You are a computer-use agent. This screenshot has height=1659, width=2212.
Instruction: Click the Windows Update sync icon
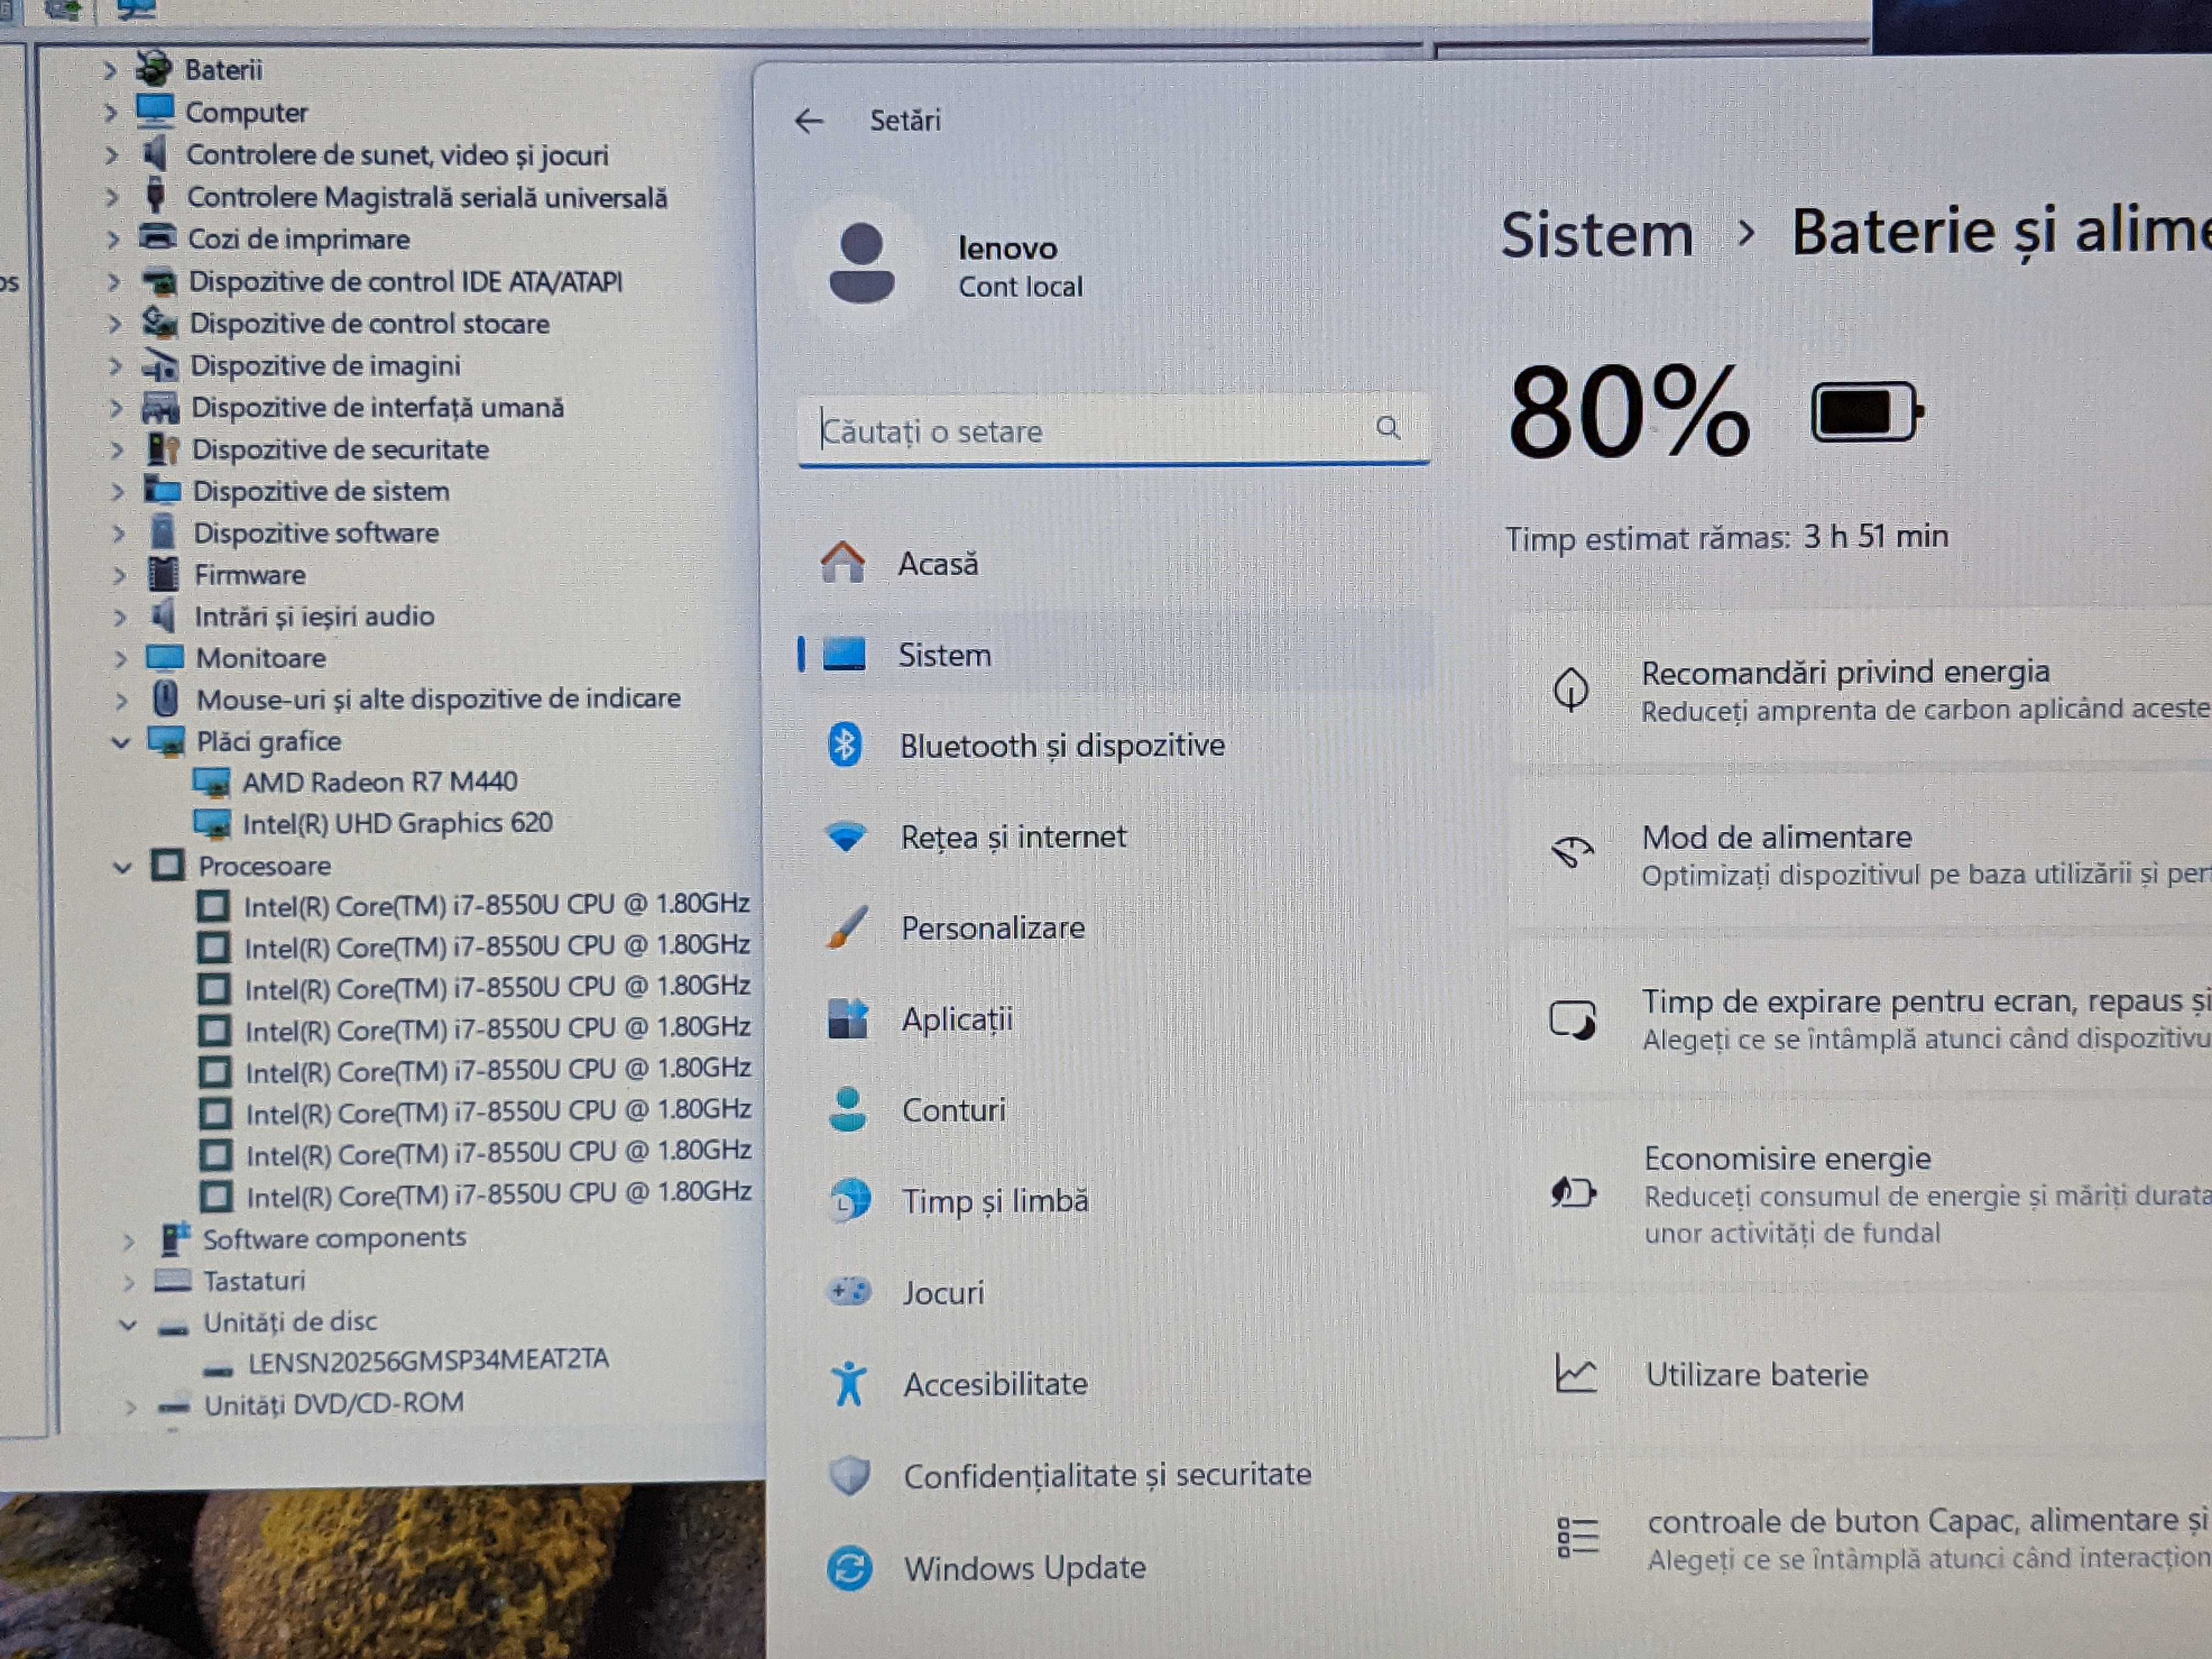850,1568
